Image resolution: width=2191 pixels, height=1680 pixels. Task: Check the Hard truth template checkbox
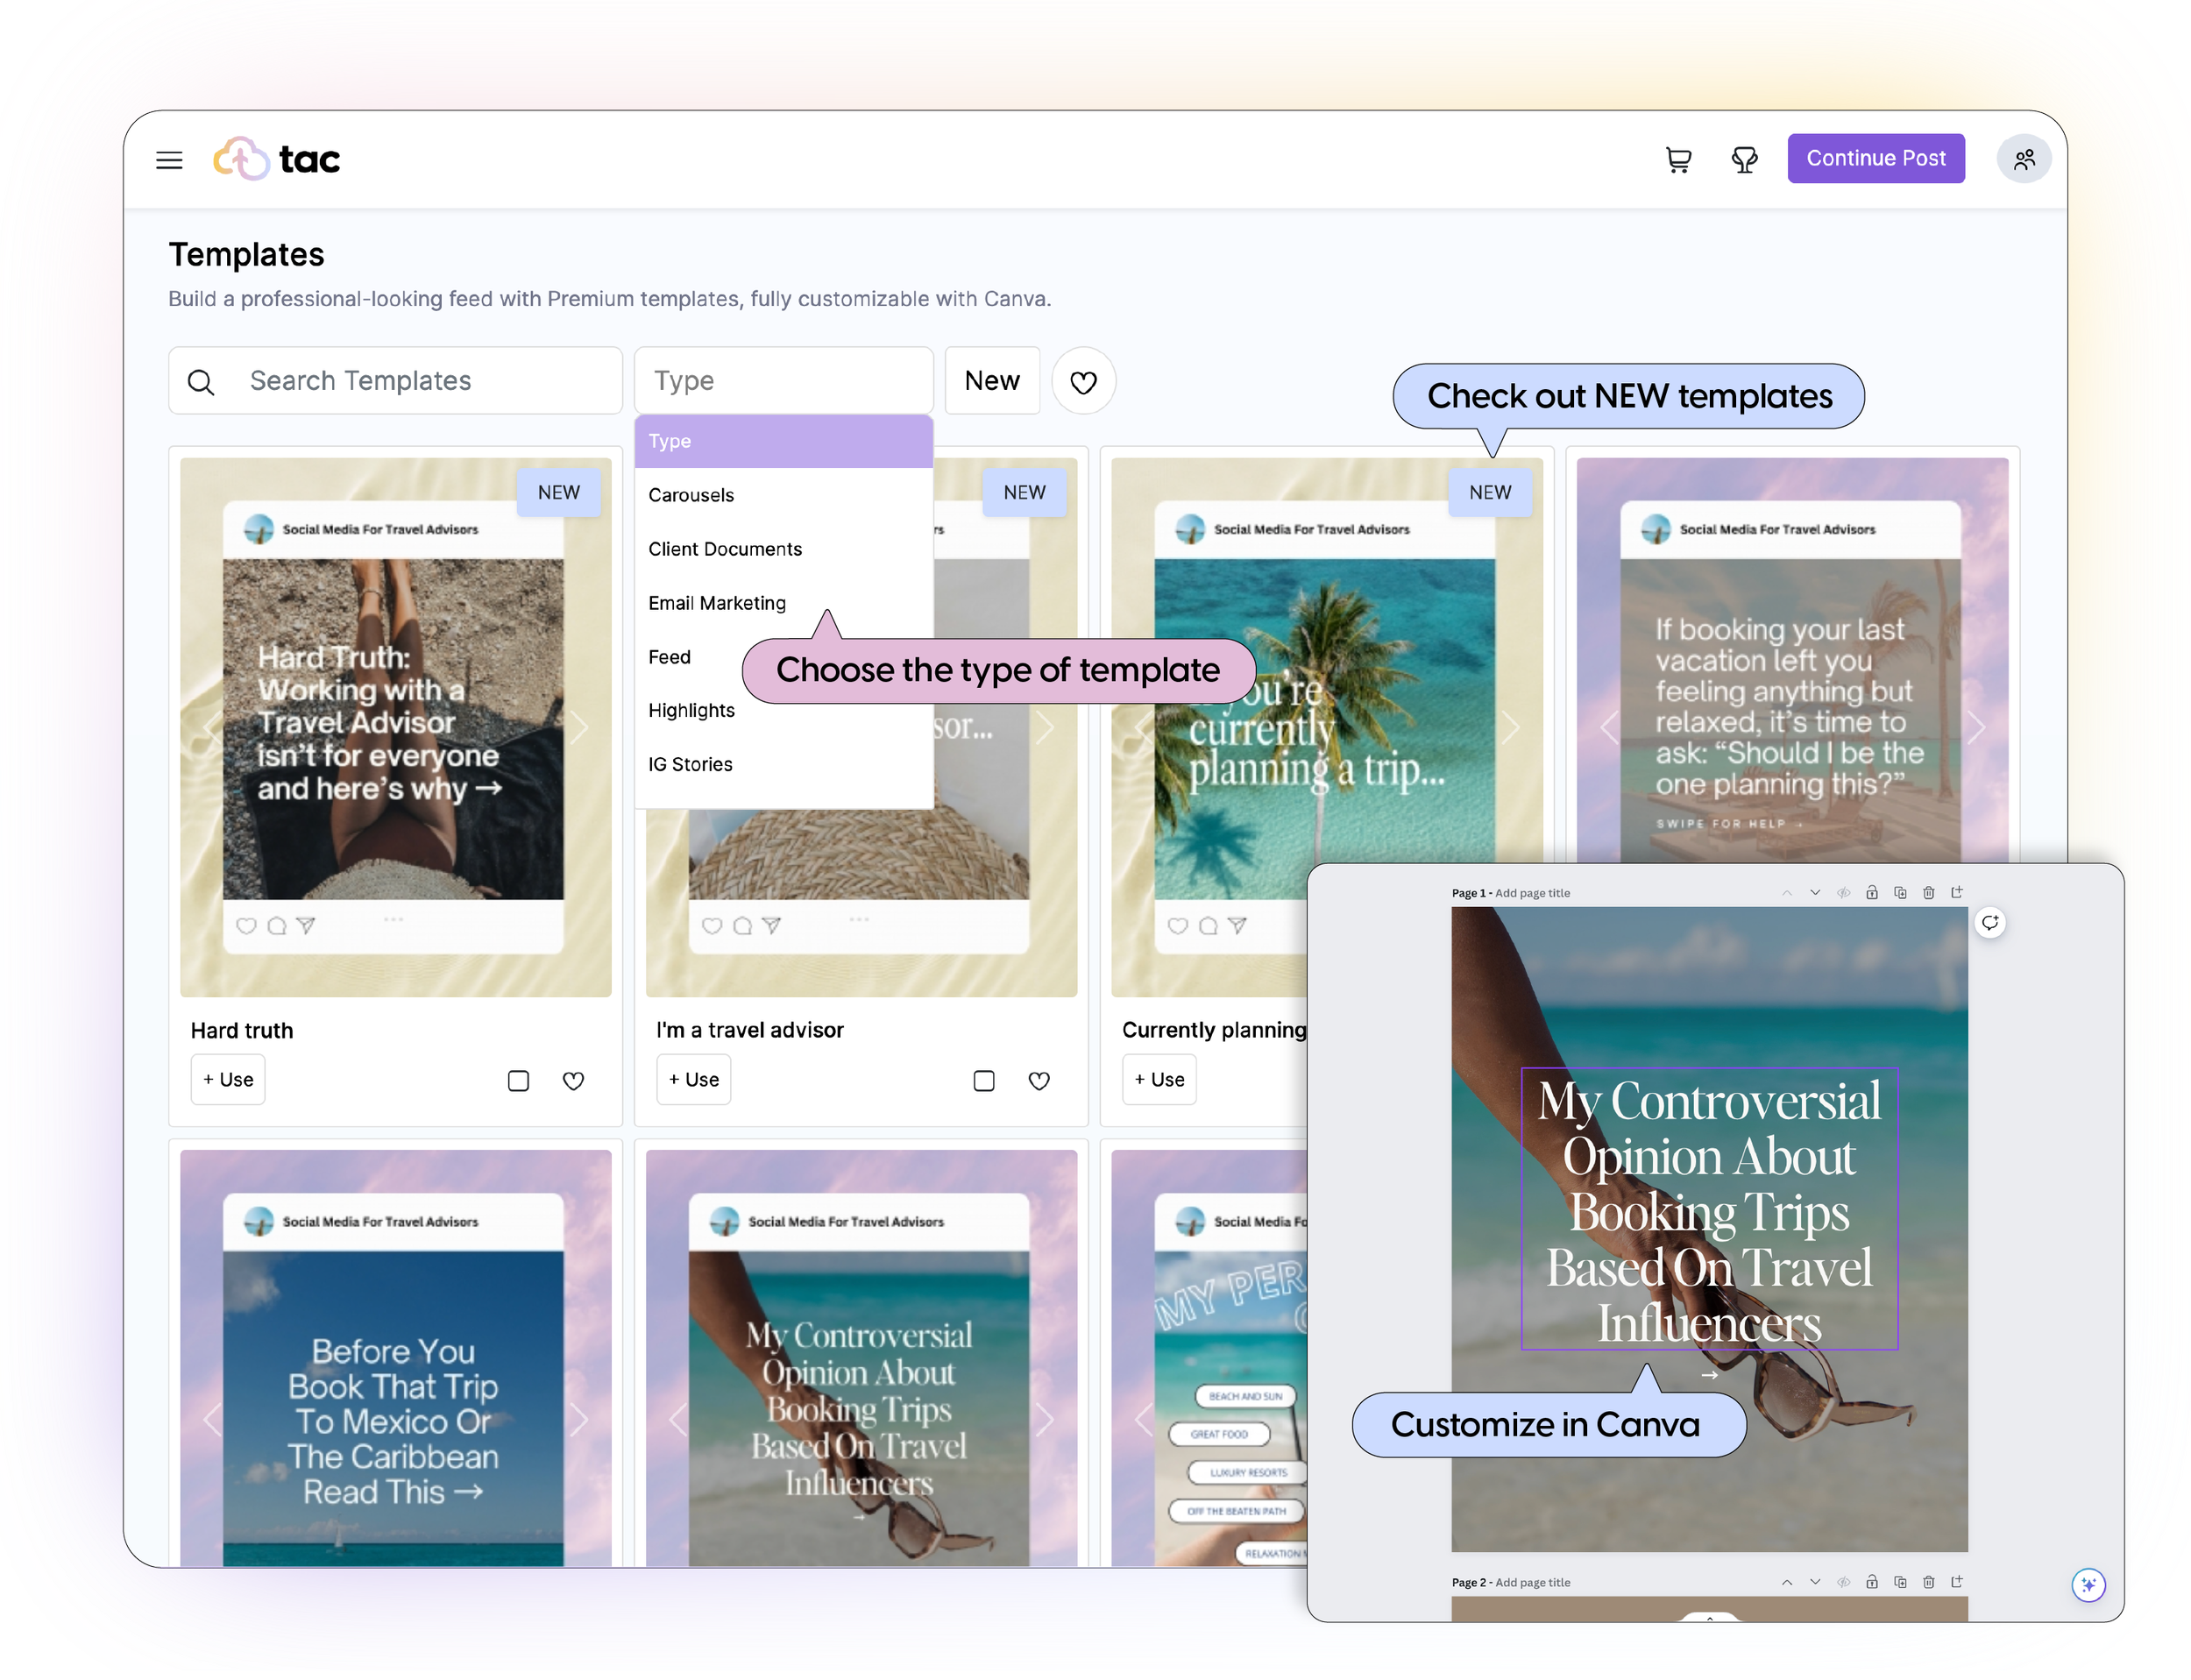point(518,1081)
